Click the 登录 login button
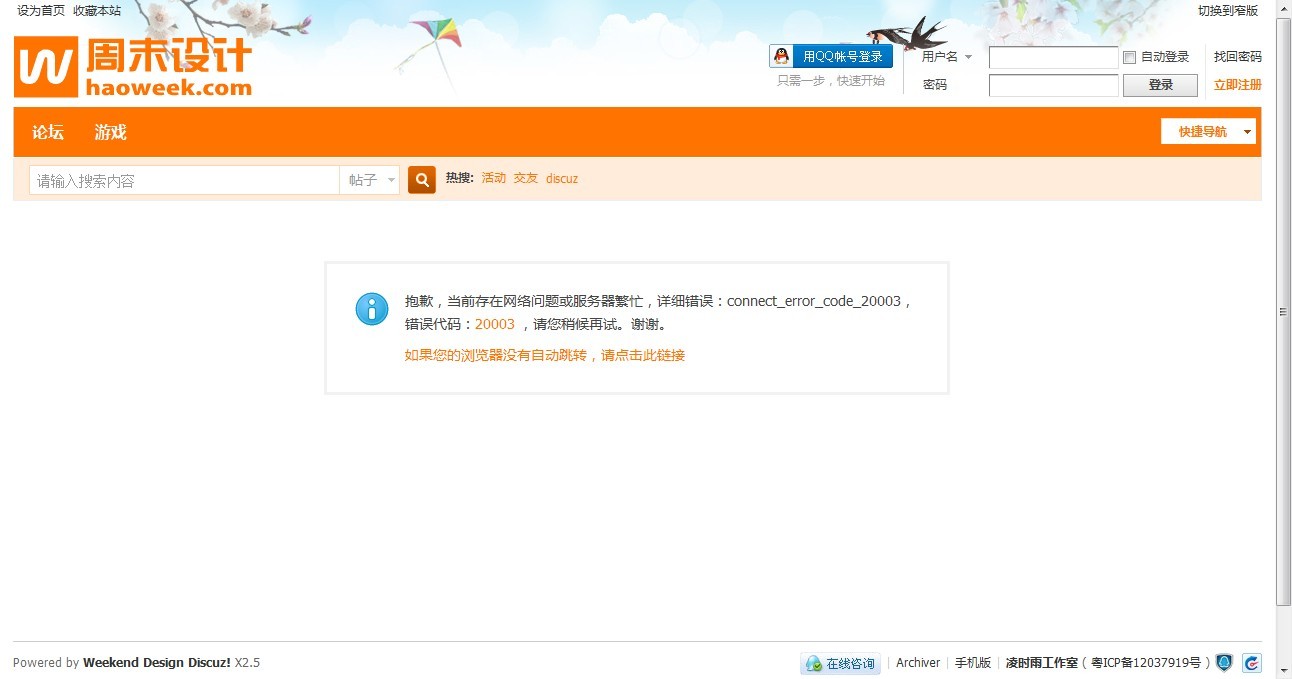This screenshot has width=1292, height=679. (x=1160, y=85)
